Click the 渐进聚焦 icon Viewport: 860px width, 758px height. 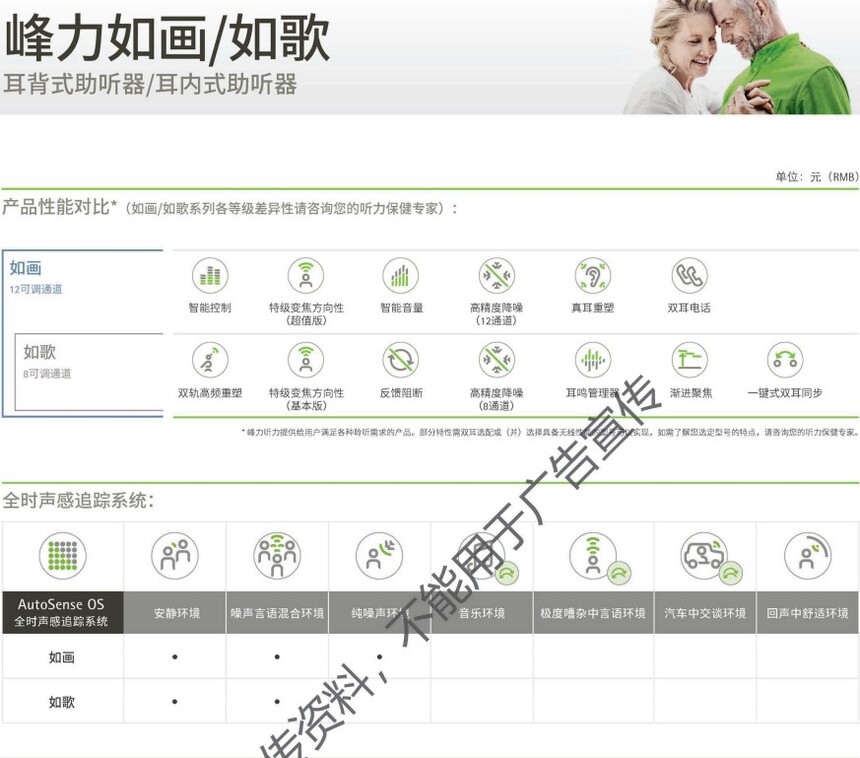tap(689, 360)
